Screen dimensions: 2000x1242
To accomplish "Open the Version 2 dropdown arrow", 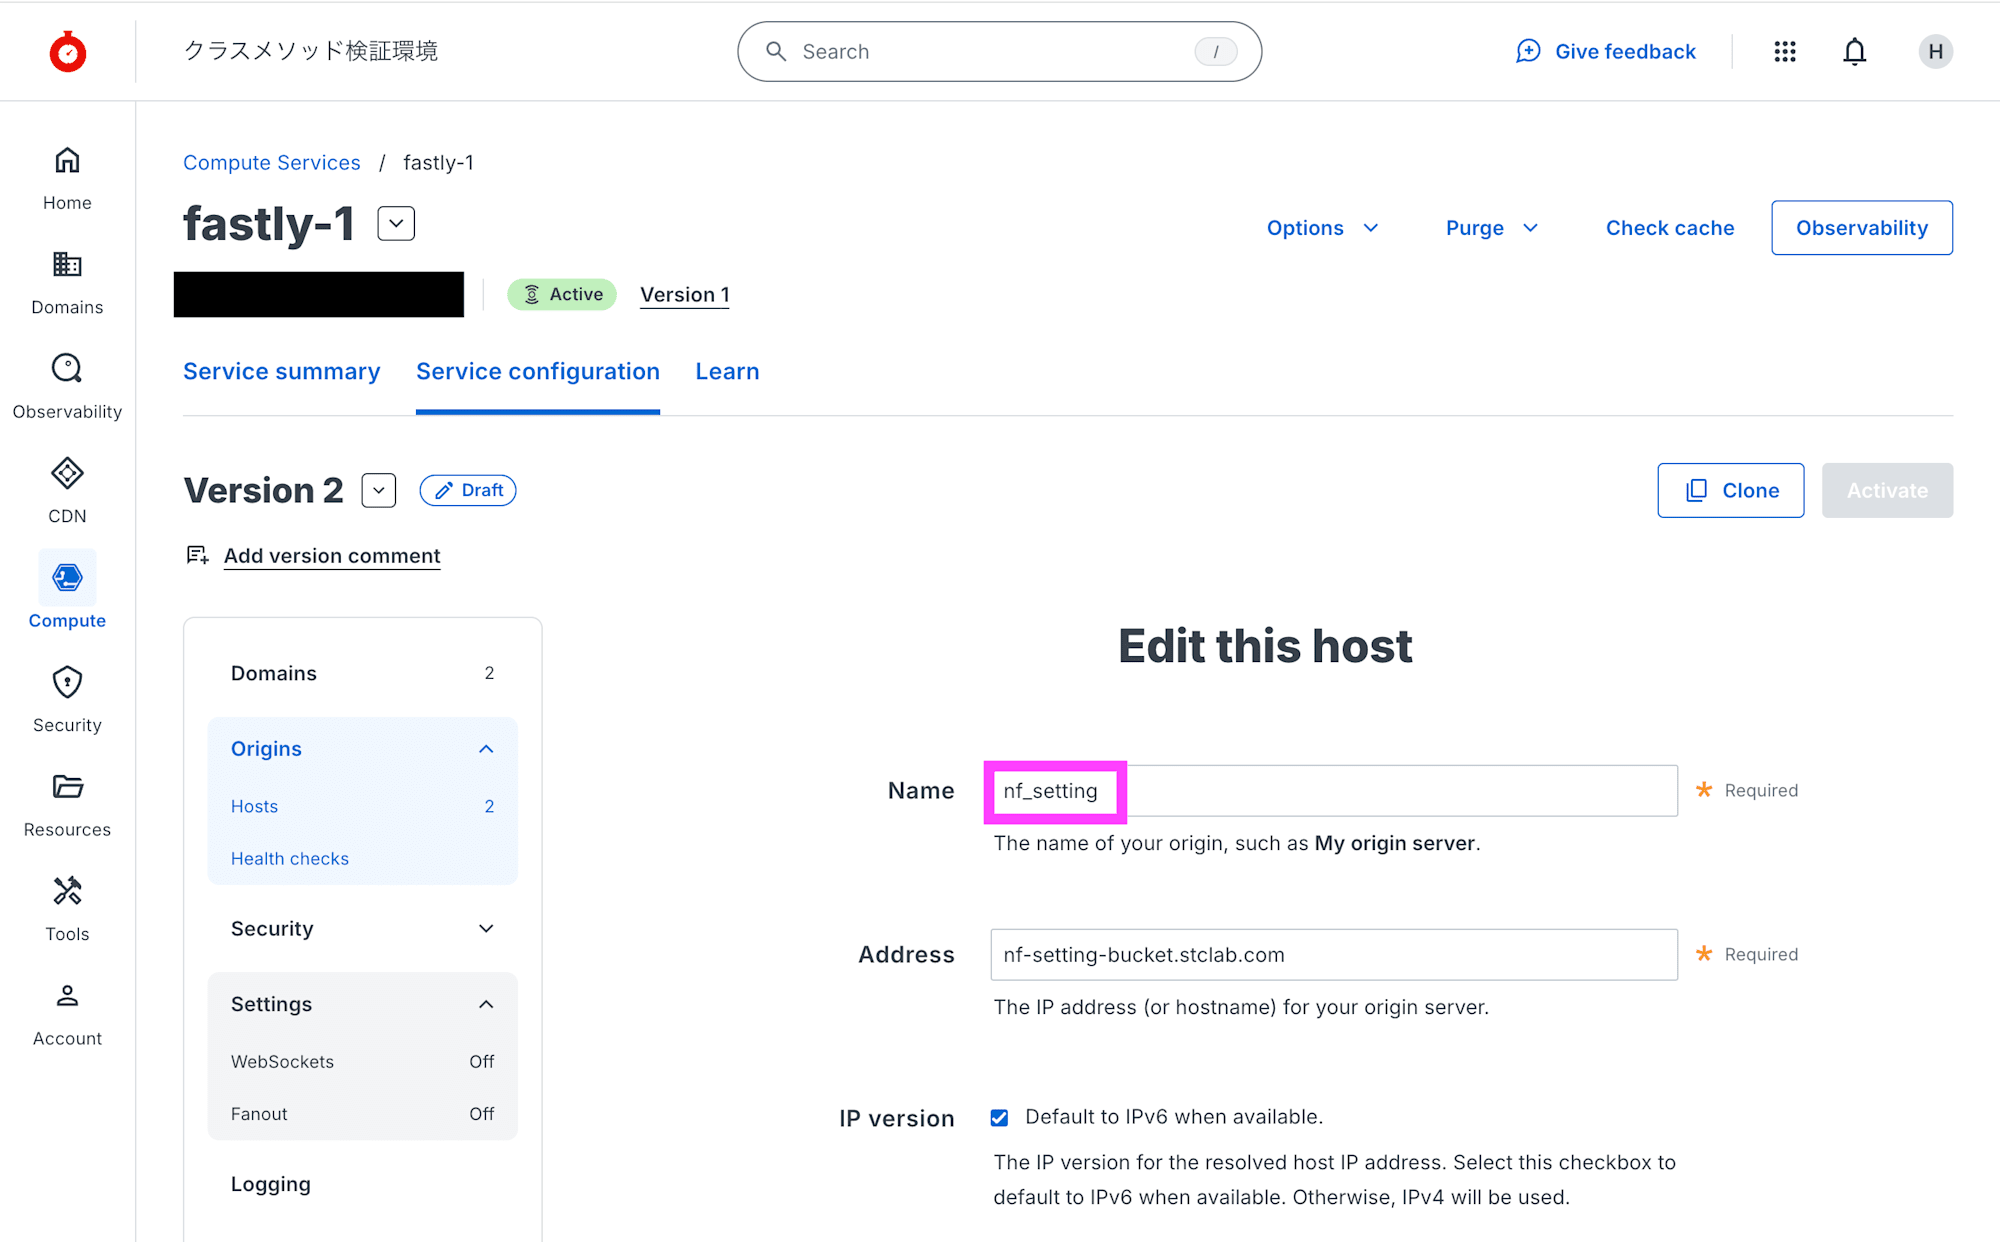I will coord(378,490).
